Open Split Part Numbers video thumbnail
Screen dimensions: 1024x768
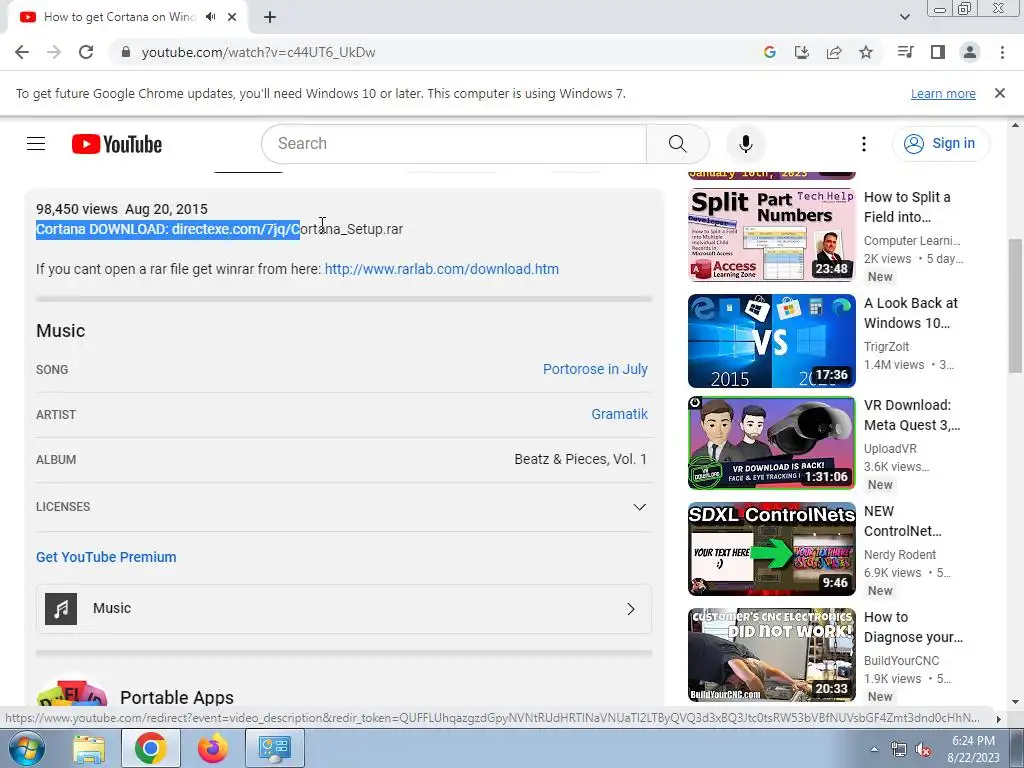pos(771,234)
